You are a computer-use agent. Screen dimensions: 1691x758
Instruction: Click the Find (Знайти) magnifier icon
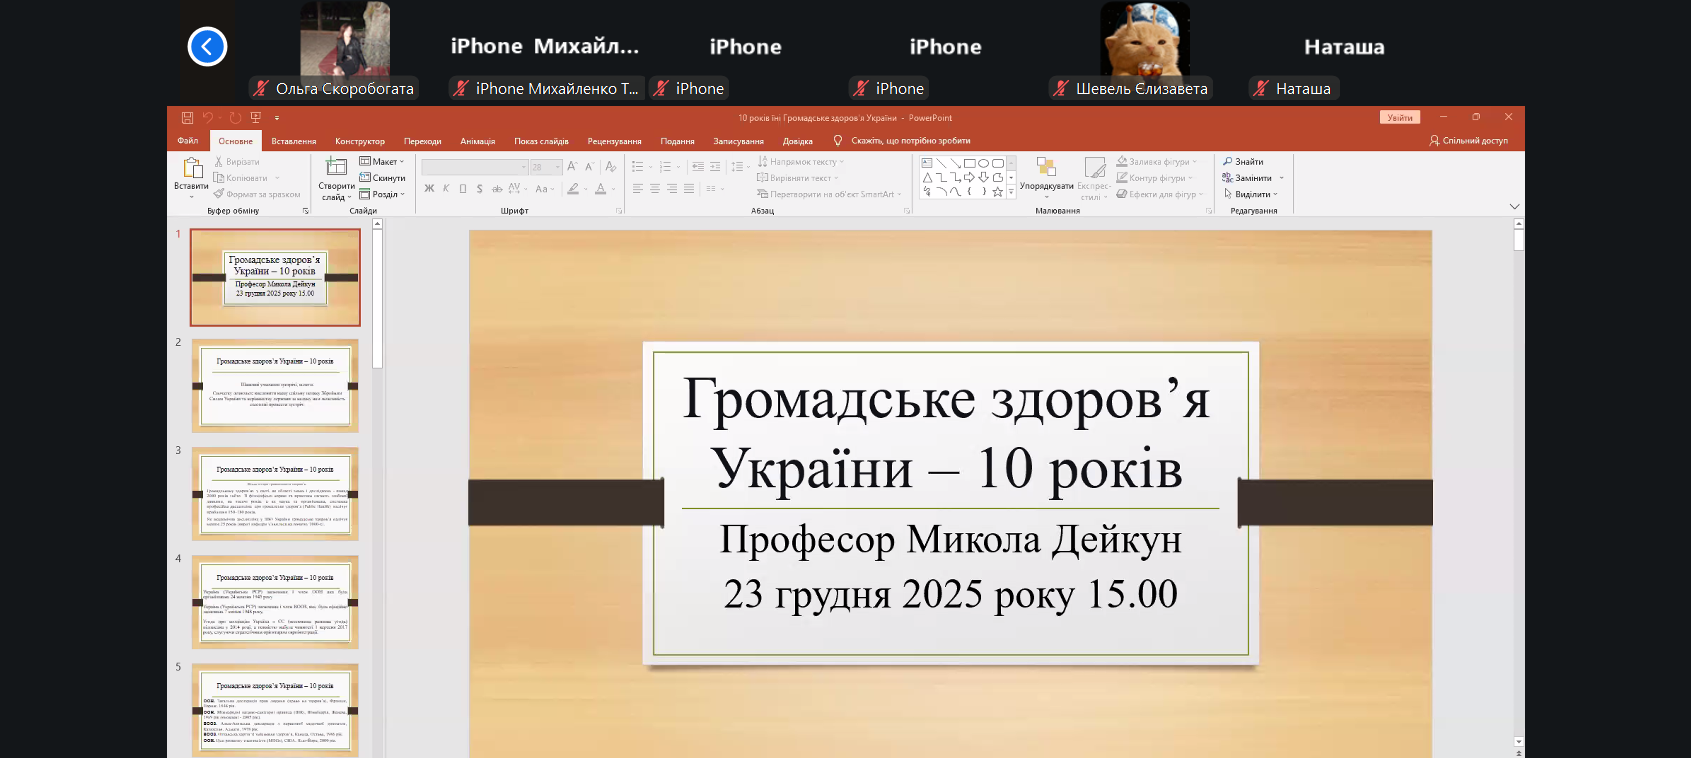tap(1228, 162)
